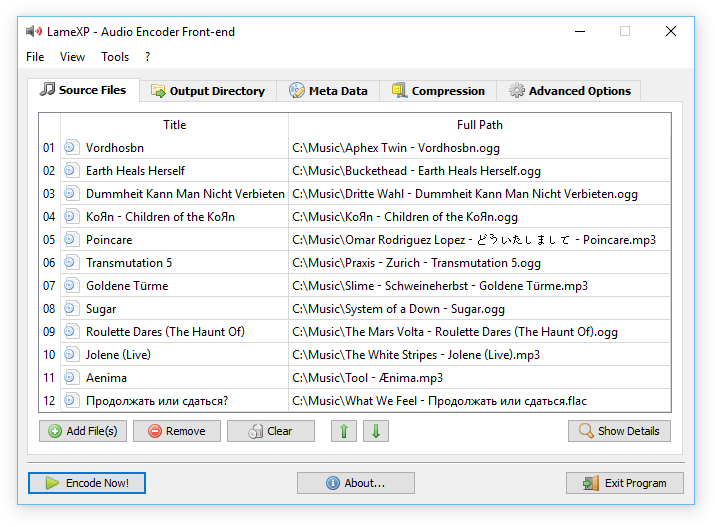Click the disc icon beside Aenima
Image resolution: width=715 pixels, height=527 pixels.
70,377
